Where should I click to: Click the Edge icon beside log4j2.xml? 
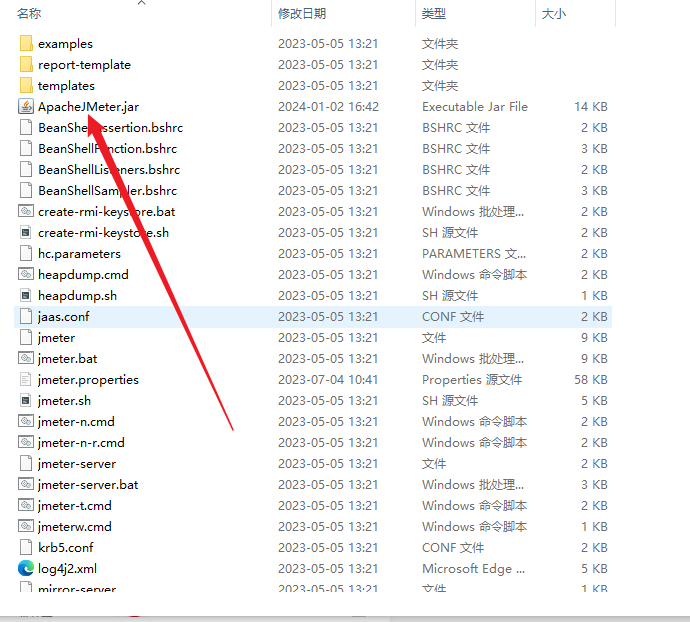[26, 568]
